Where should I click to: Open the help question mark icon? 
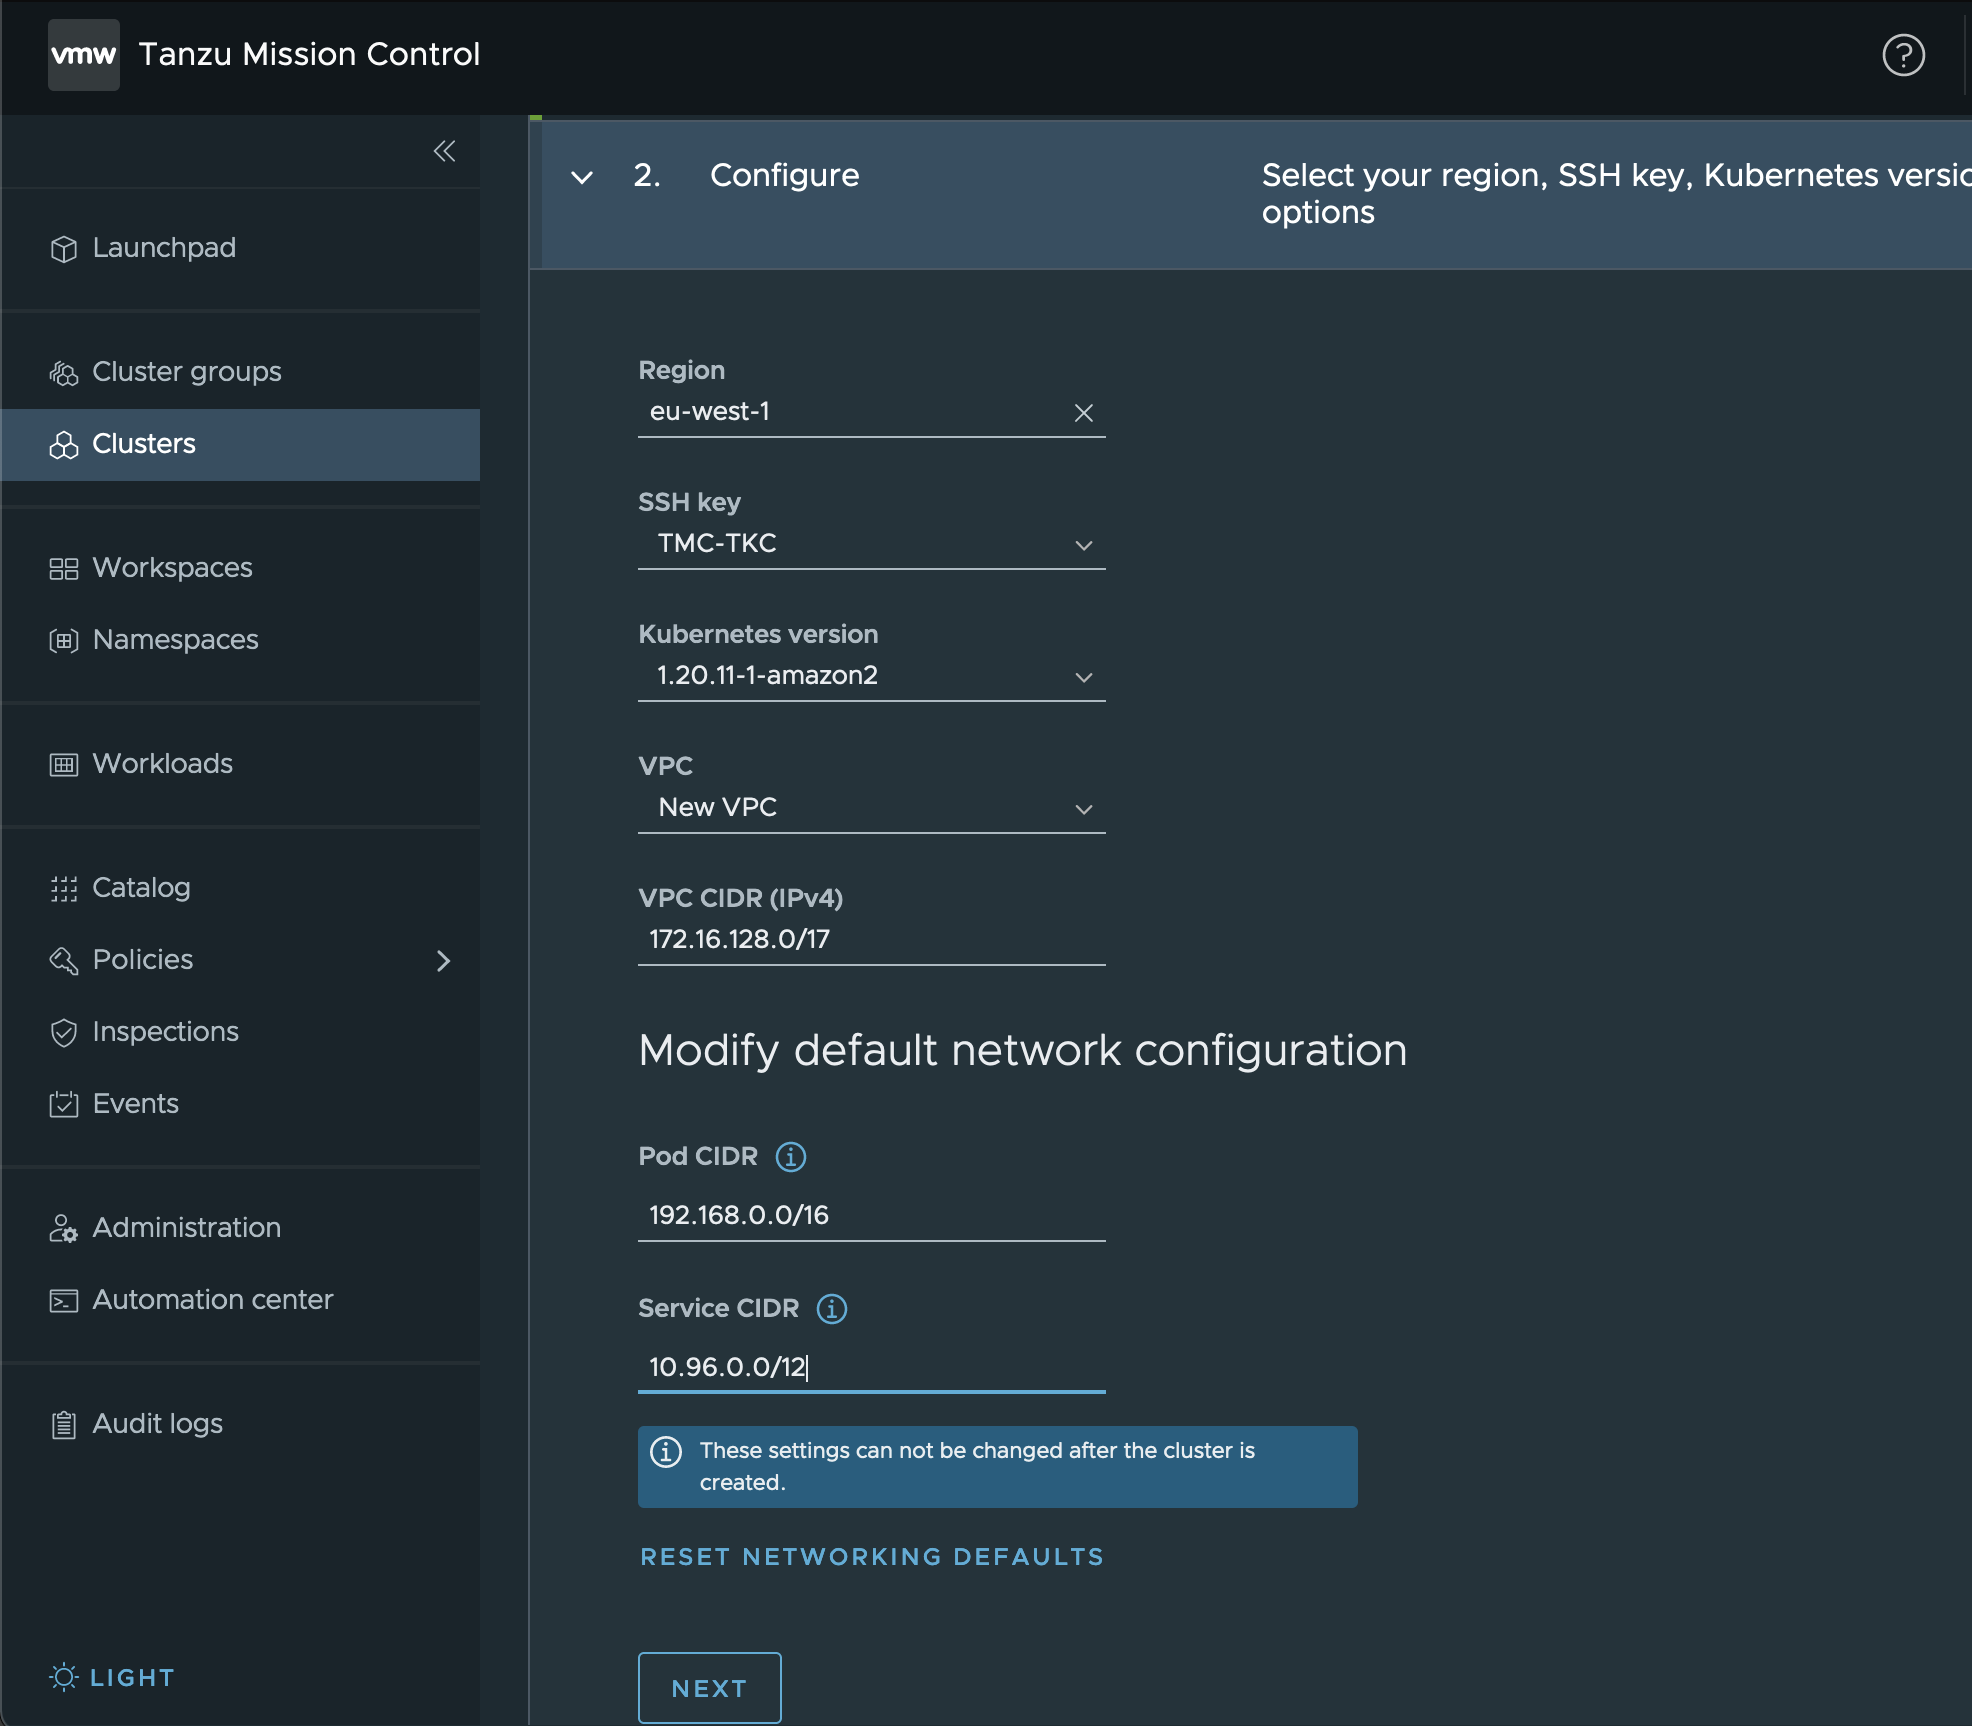[x=1903, y=55]
